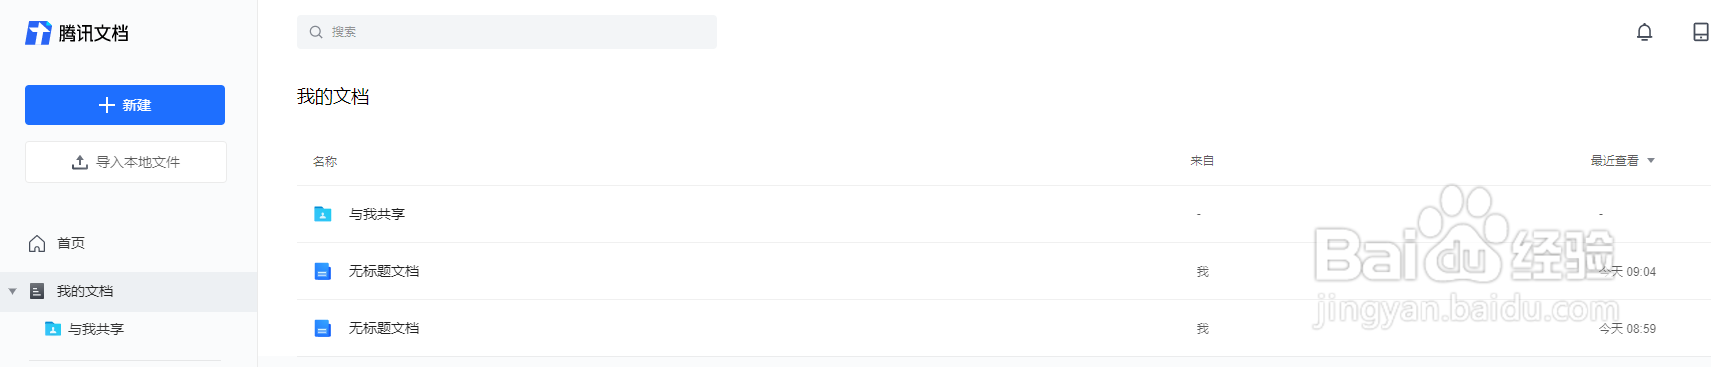Click the search magnifier icon

[316, 32]
